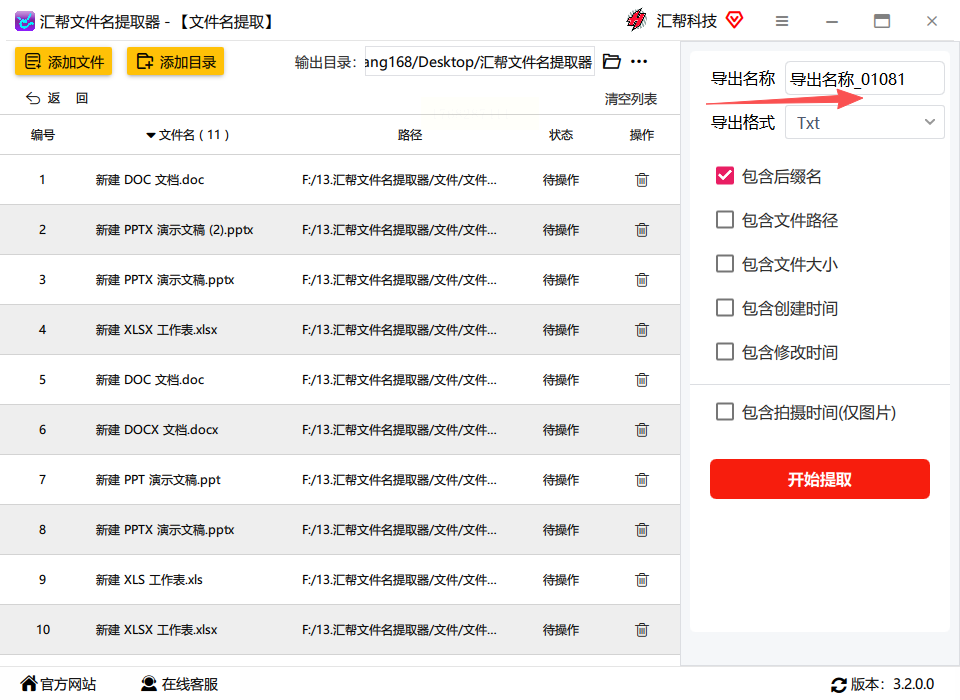Open output folder via folder icon

(612, 62)
